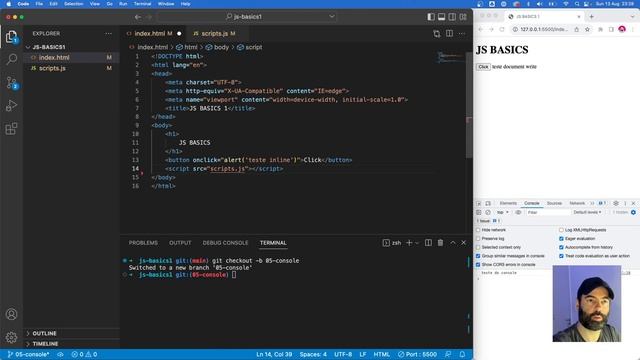Uncheck Group similar messages in console
Screen dimensions: 640x360
(478, 256)
